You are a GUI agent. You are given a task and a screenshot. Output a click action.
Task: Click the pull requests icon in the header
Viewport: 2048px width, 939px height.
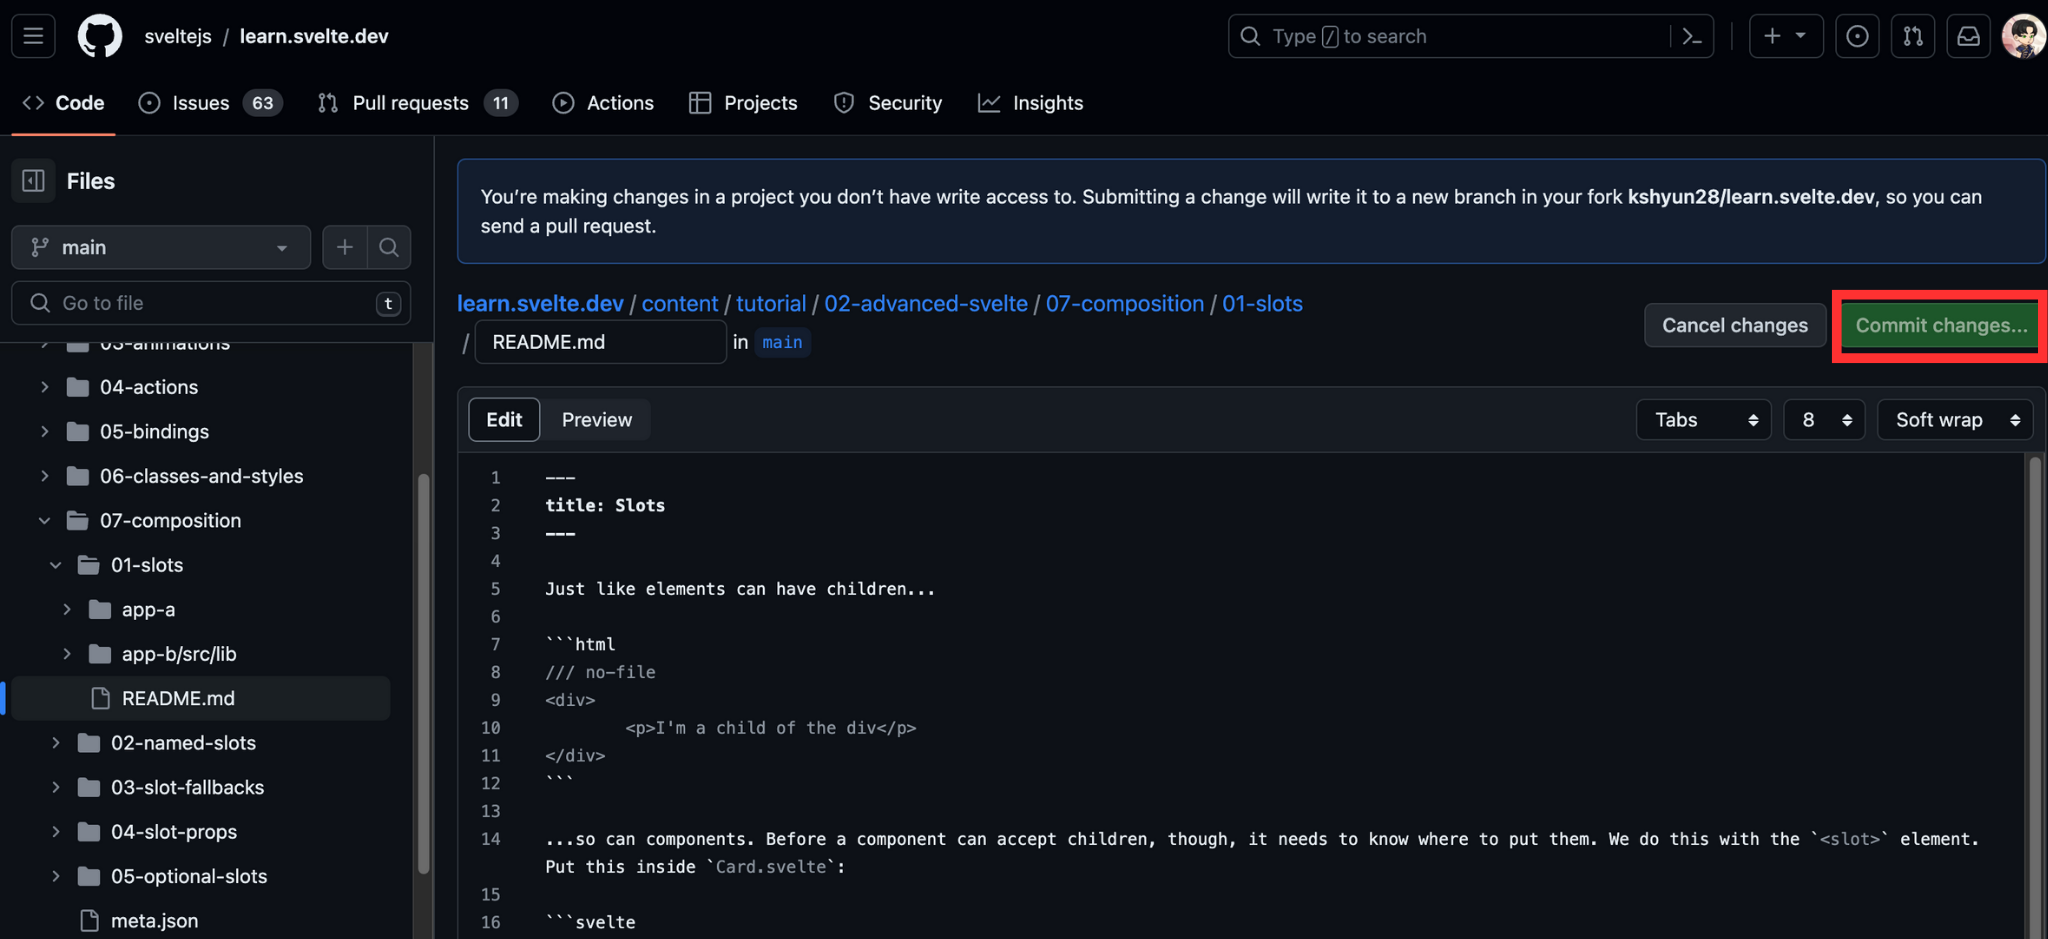pos(1913,36)
